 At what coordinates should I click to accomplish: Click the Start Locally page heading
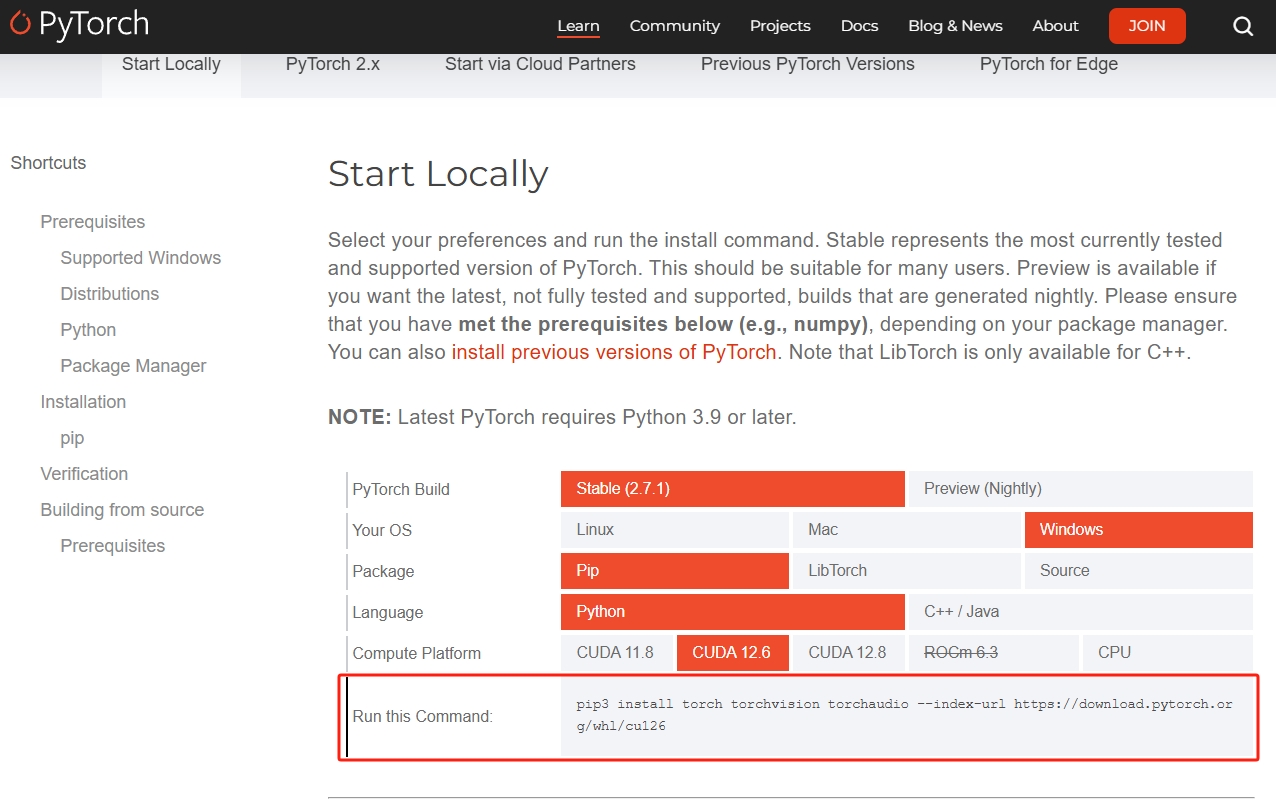point(438,174)
